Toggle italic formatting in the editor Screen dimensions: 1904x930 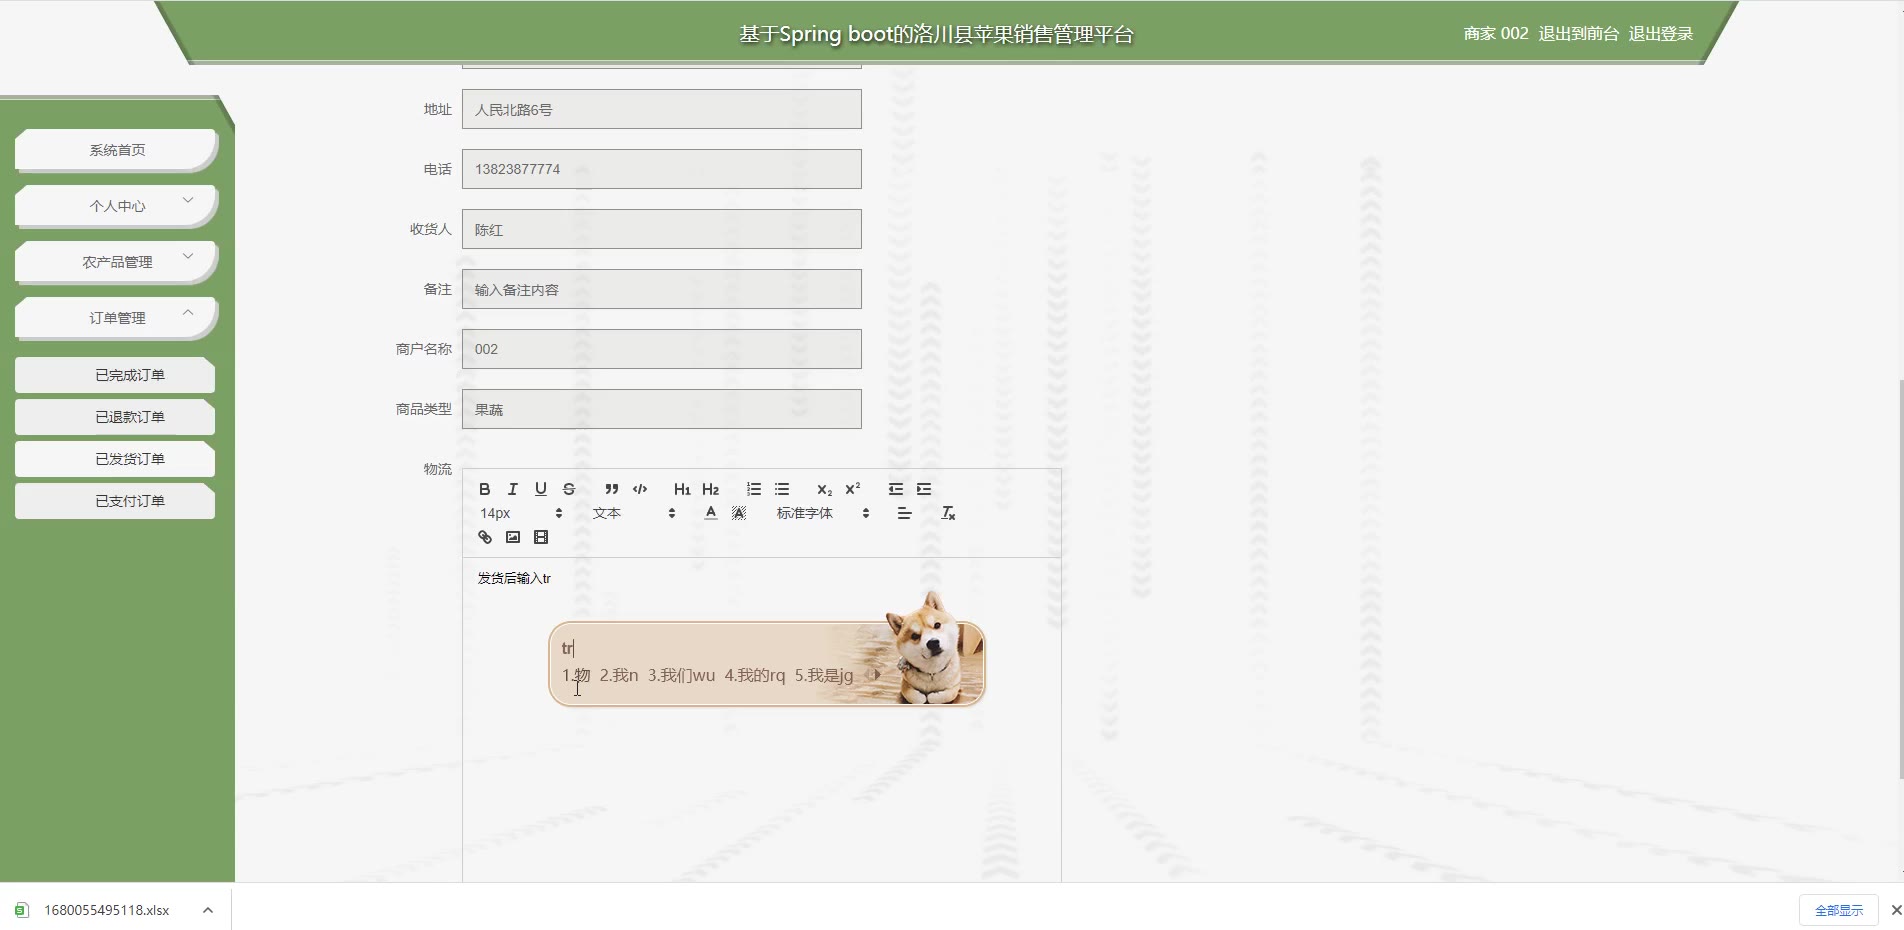[x=513, y=489]
